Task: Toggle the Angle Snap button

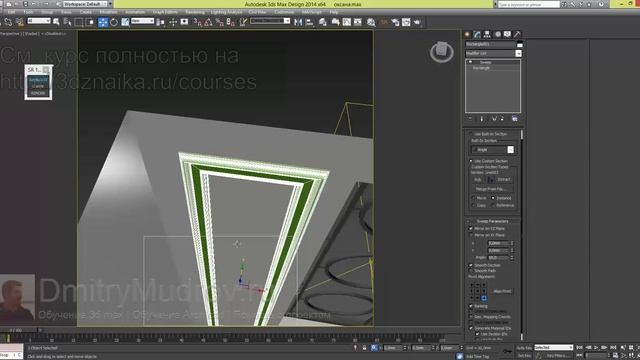Action: coord(209,22)
